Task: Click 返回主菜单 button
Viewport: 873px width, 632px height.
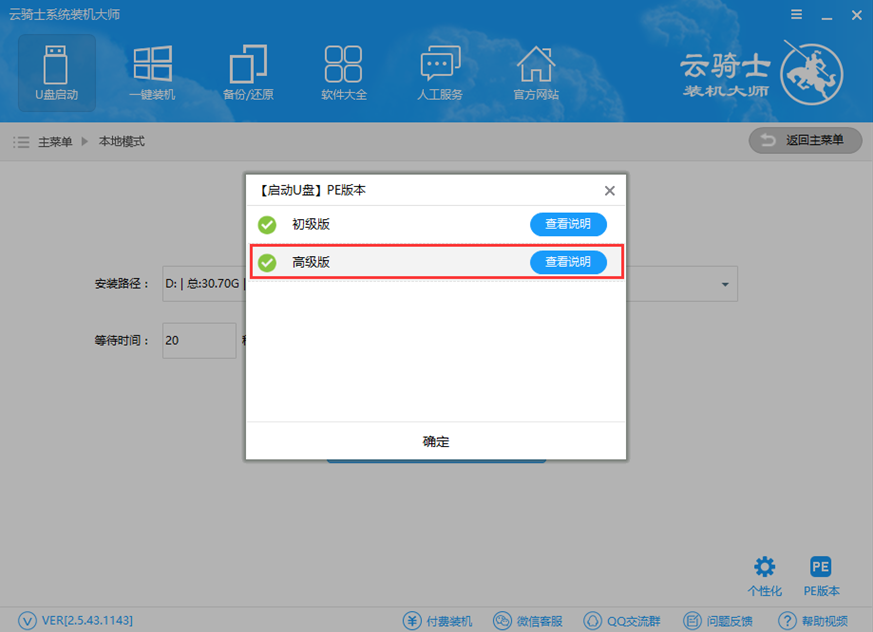Action: tap(805, 140)
